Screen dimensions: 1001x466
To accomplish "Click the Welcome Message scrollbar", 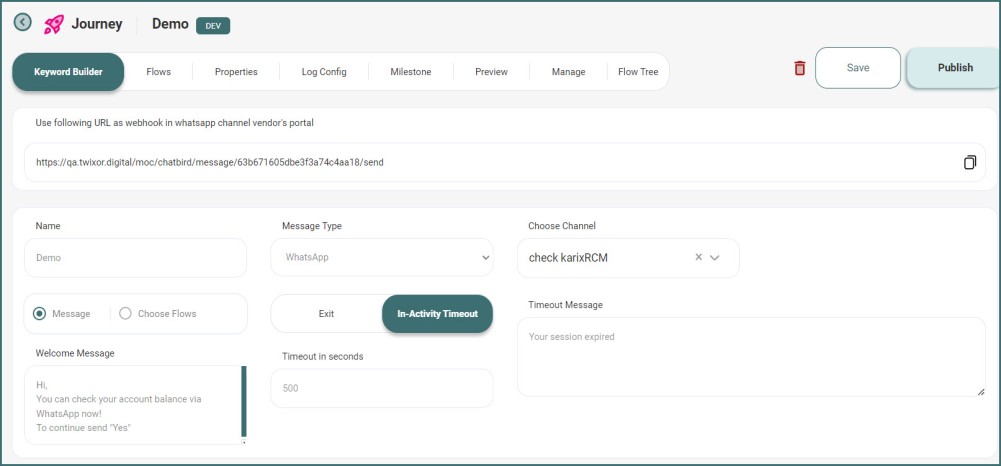I will click(x=243, y=401).
